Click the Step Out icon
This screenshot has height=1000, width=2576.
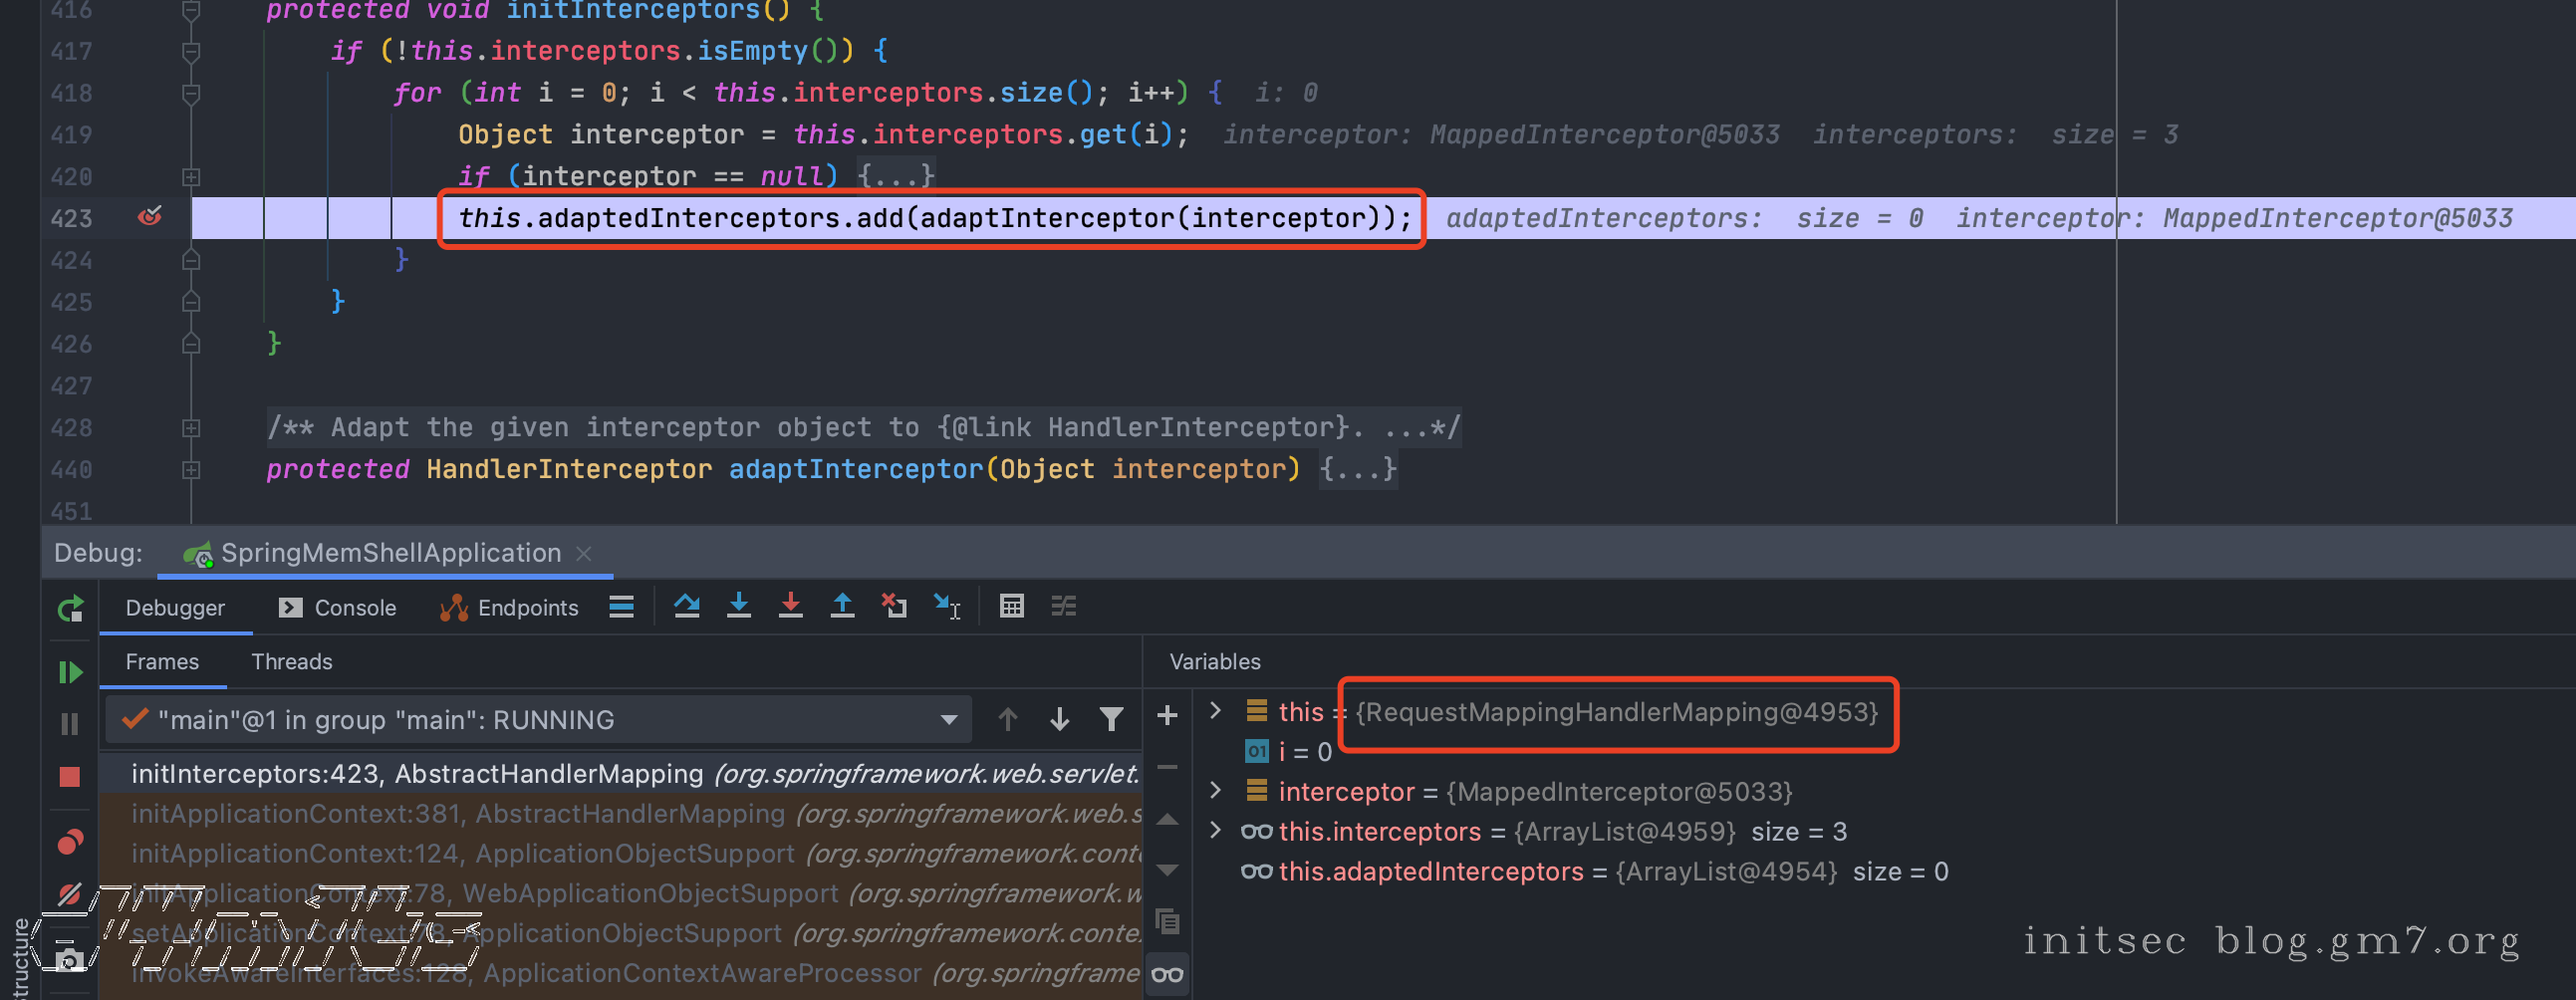click(842, 606)
